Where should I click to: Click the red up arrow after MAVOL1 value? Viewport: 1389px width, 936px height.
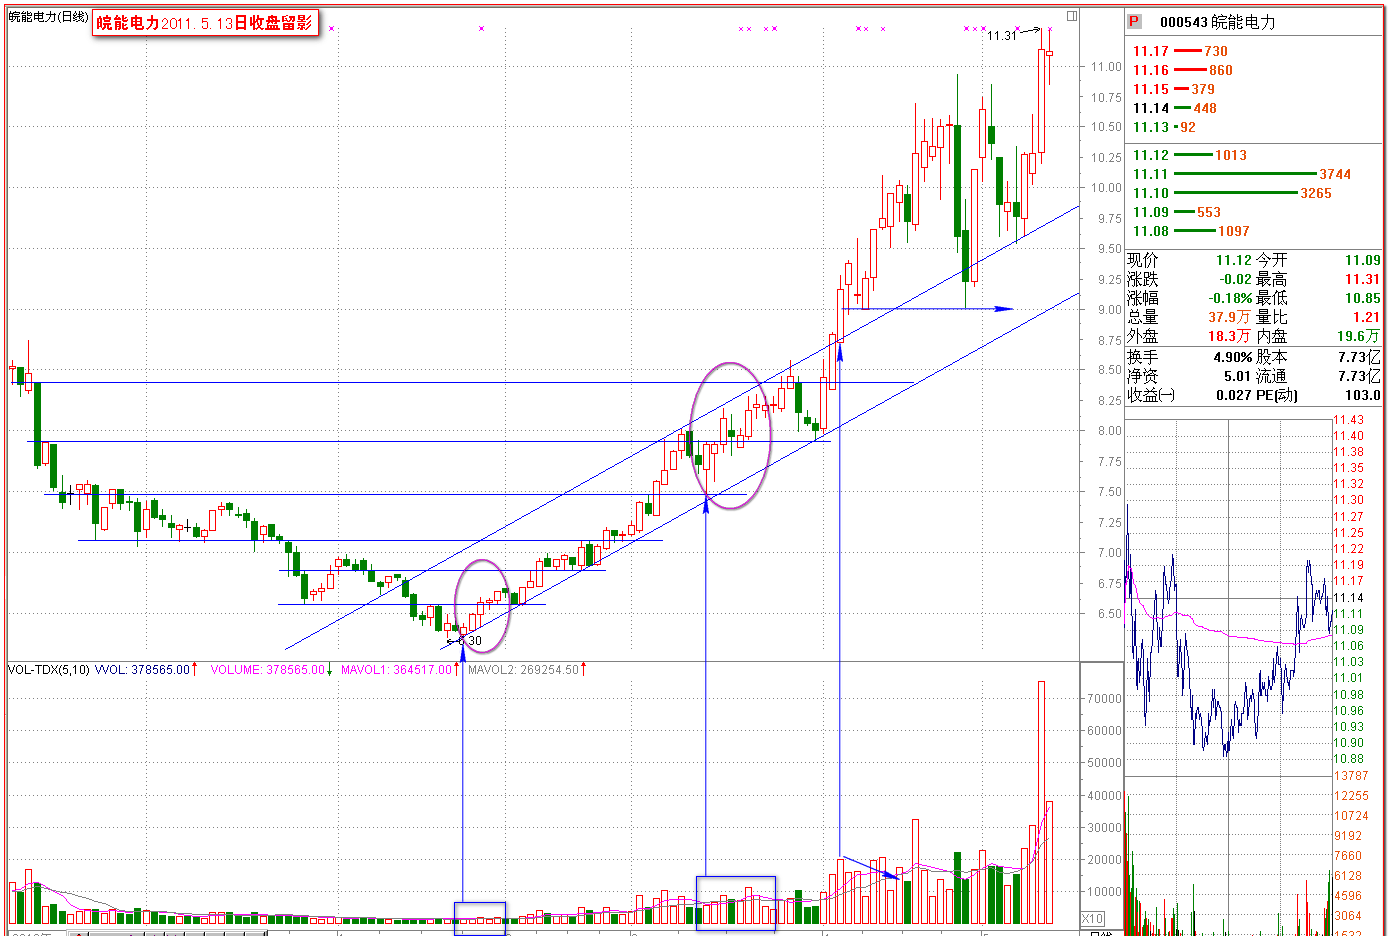pyautogui.click(x=457, y=669)
